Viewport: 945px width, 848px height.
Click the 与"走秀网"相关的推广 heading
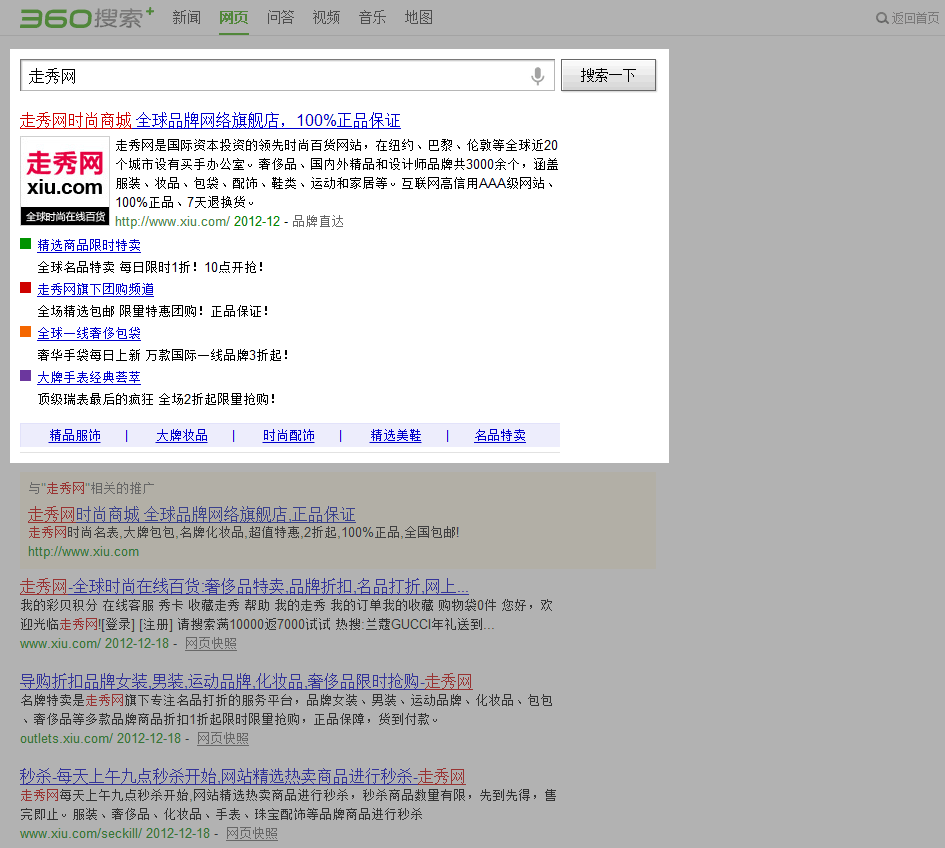[91, 488]
